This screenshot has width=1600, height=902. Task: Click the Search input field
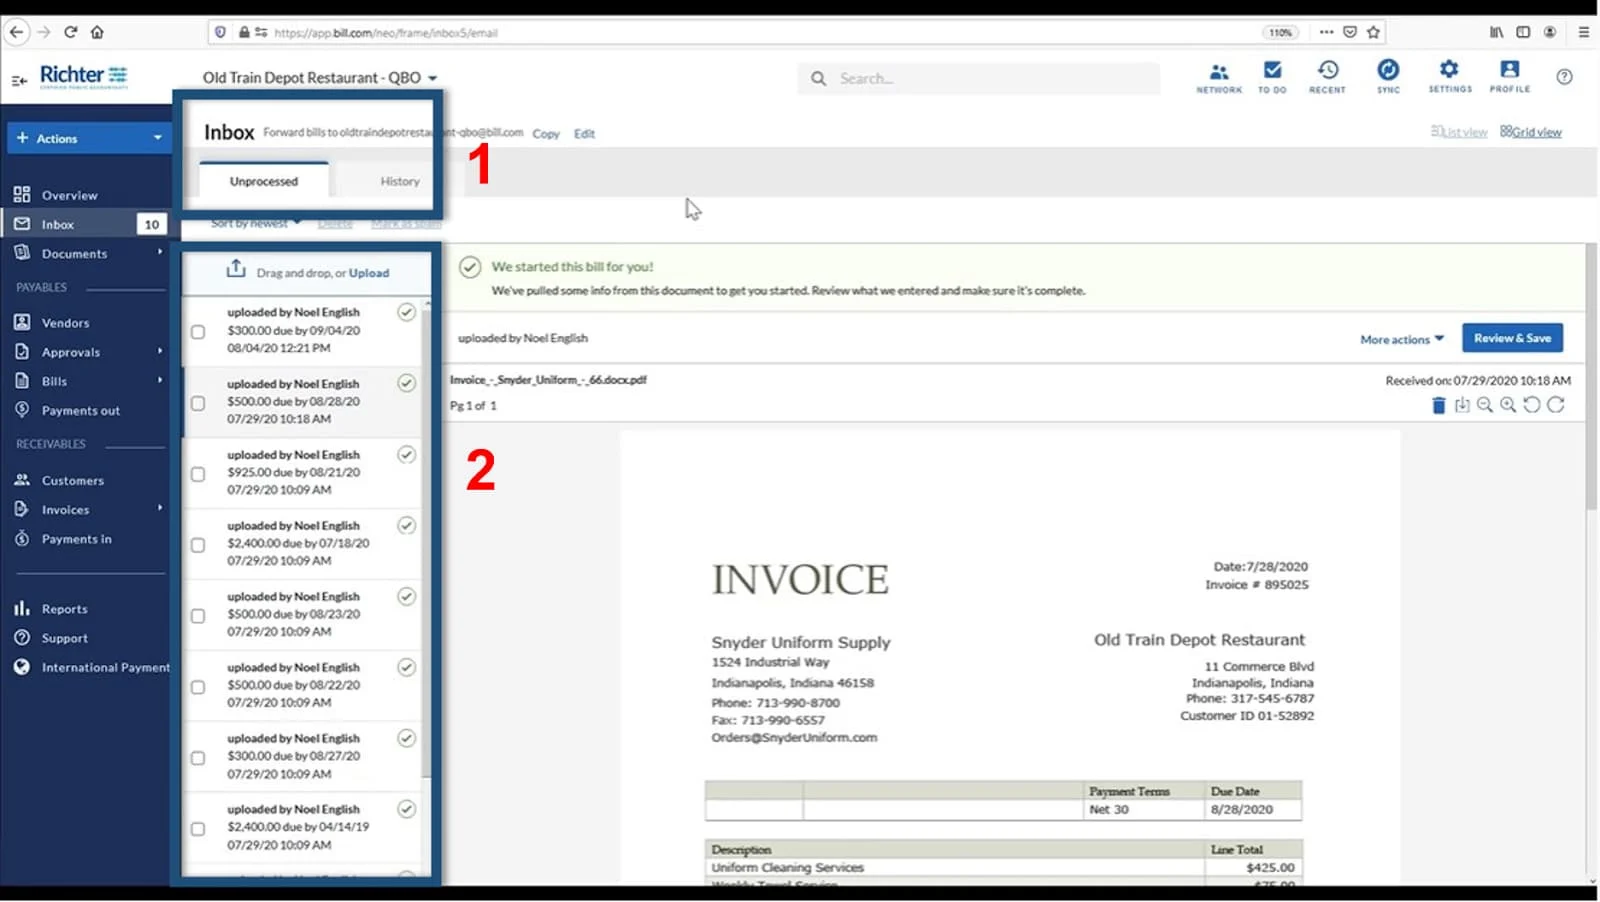tap(978, 78)
